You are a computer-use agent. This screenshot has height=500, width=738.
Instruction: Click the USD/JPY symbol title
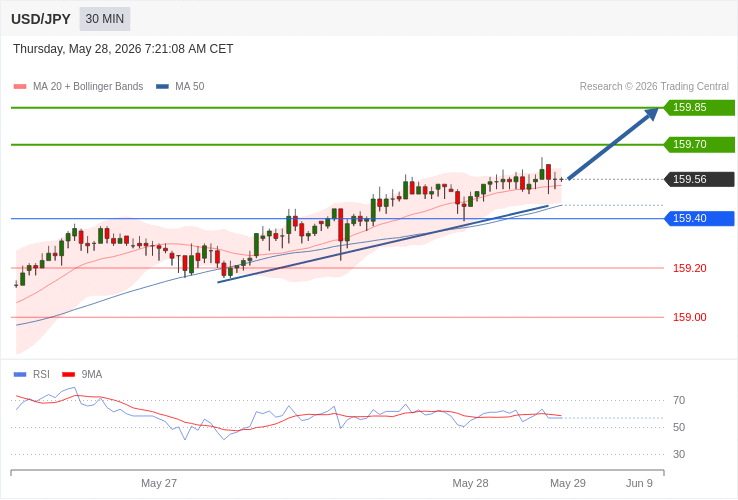click(x=41, y=19)
